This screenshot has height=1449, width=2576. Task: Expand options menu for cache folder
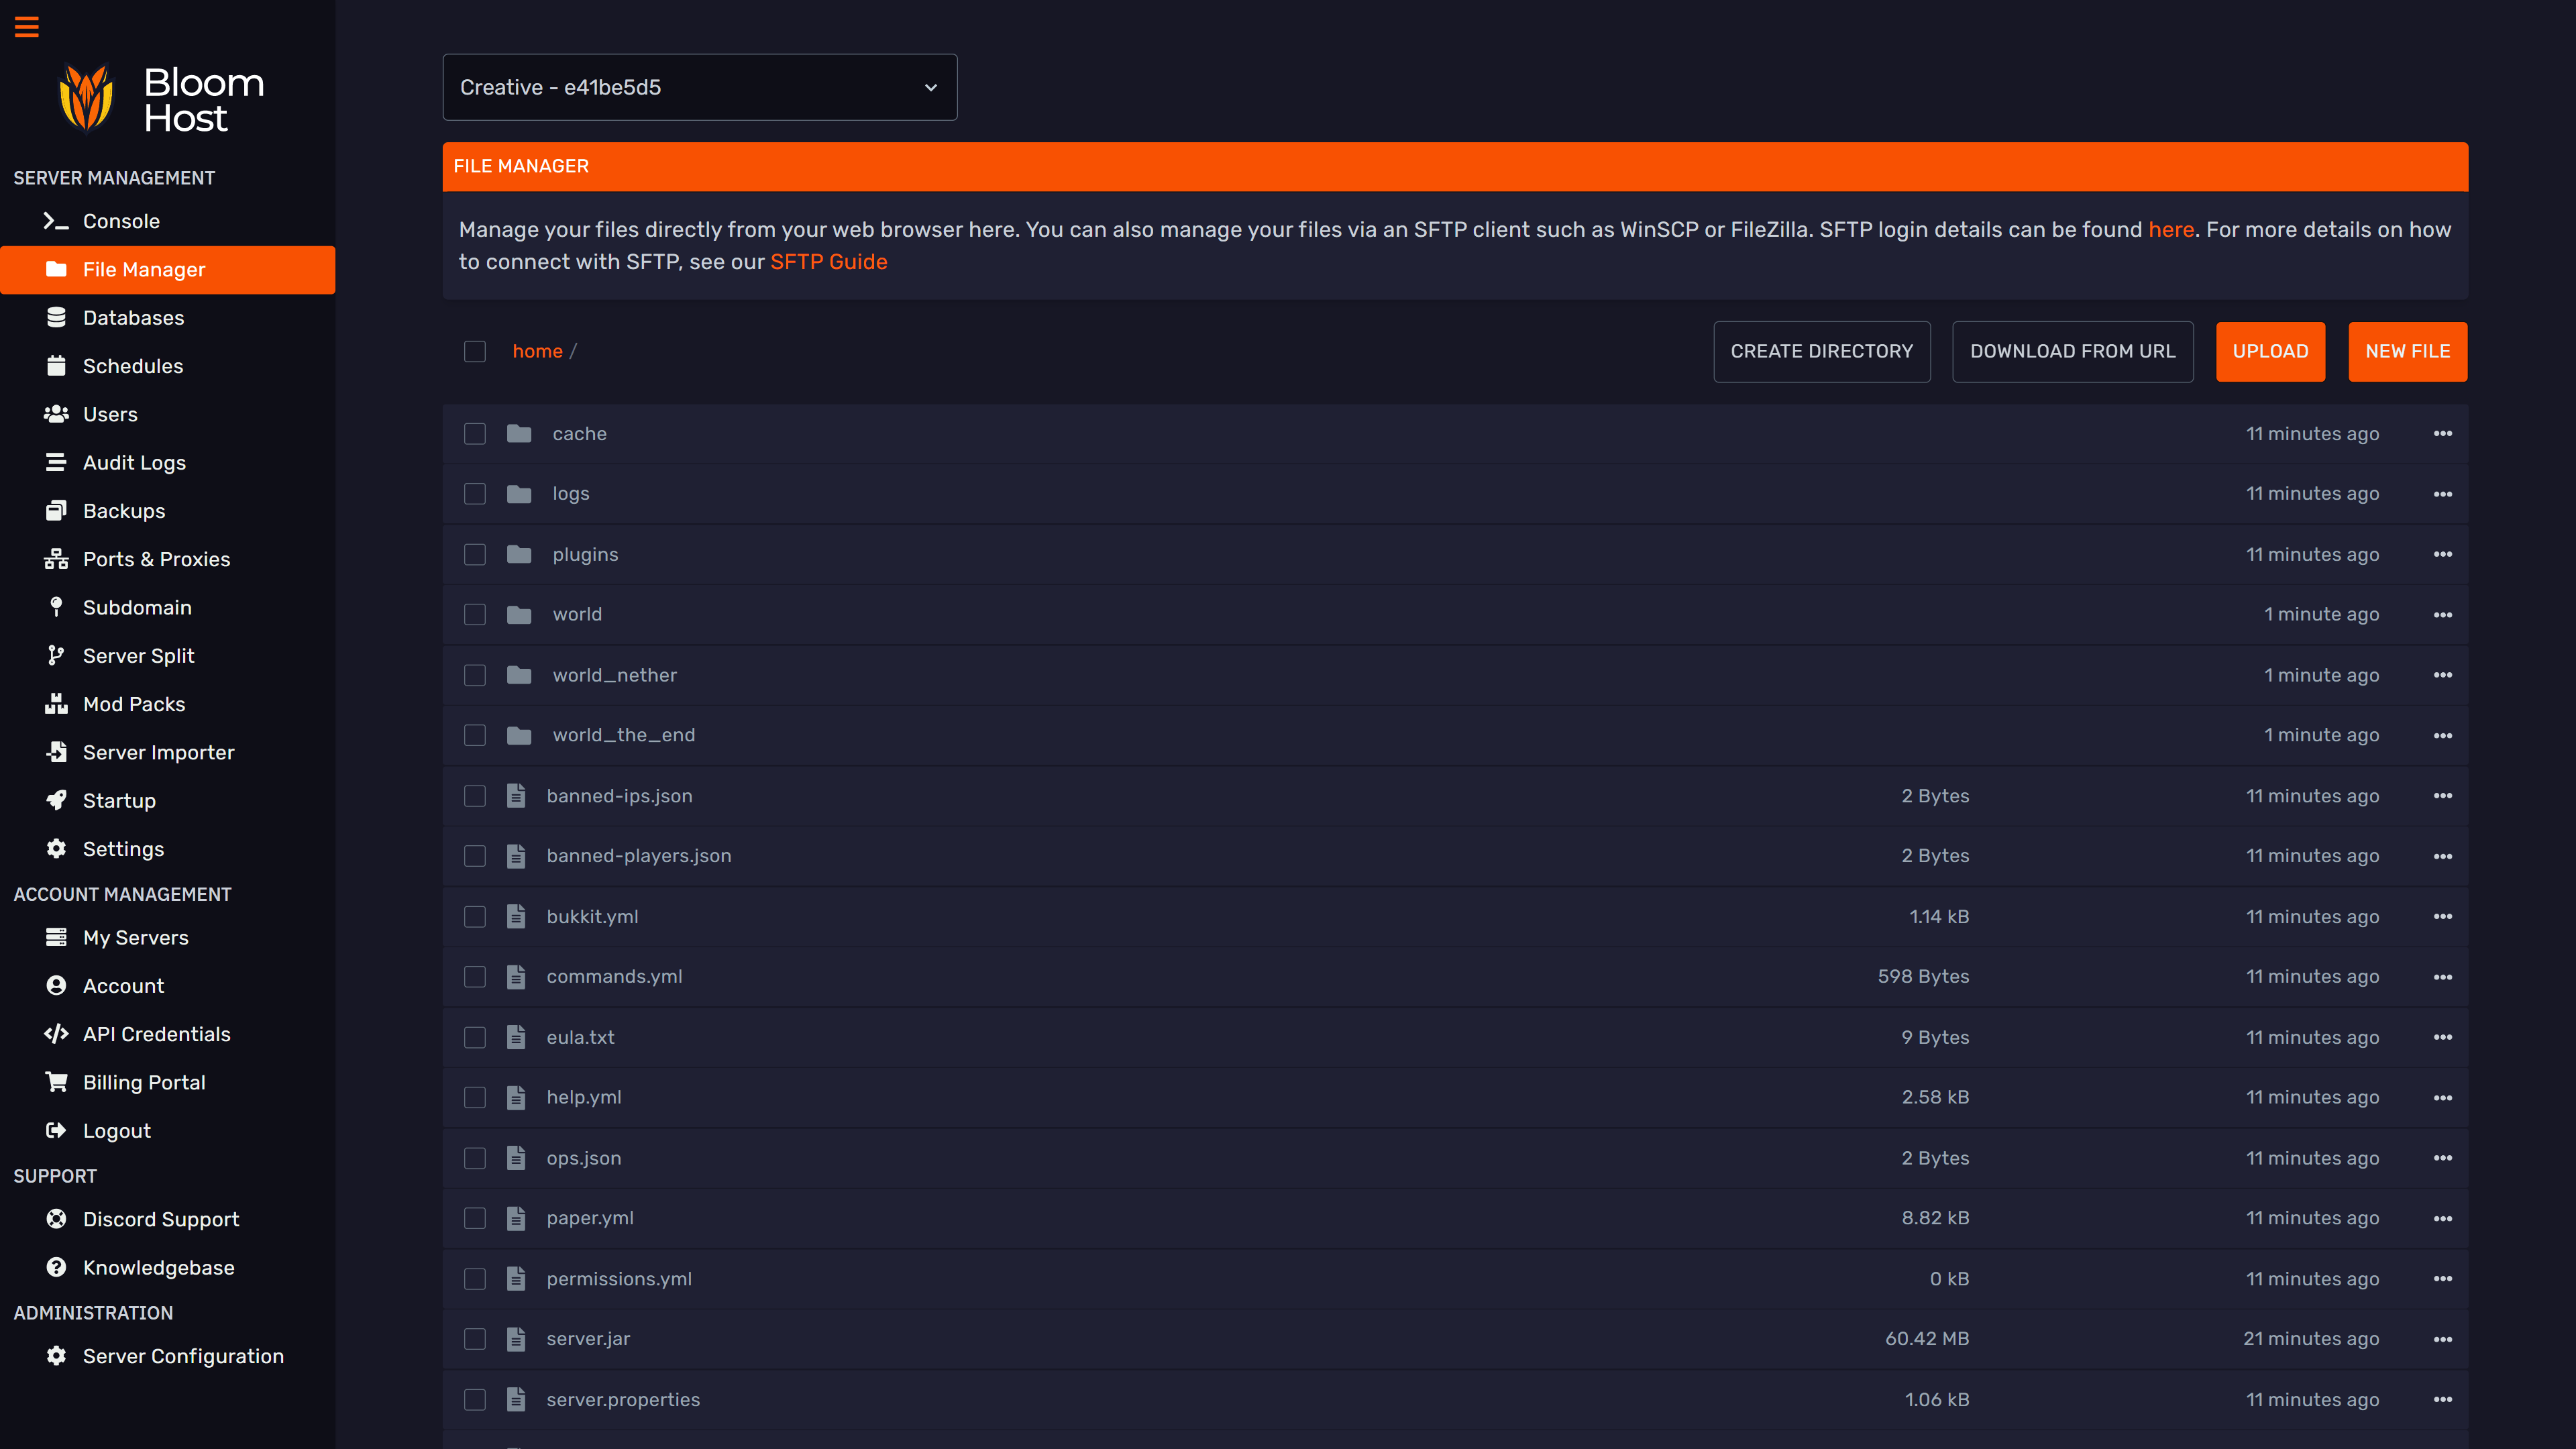point(2443,434)
